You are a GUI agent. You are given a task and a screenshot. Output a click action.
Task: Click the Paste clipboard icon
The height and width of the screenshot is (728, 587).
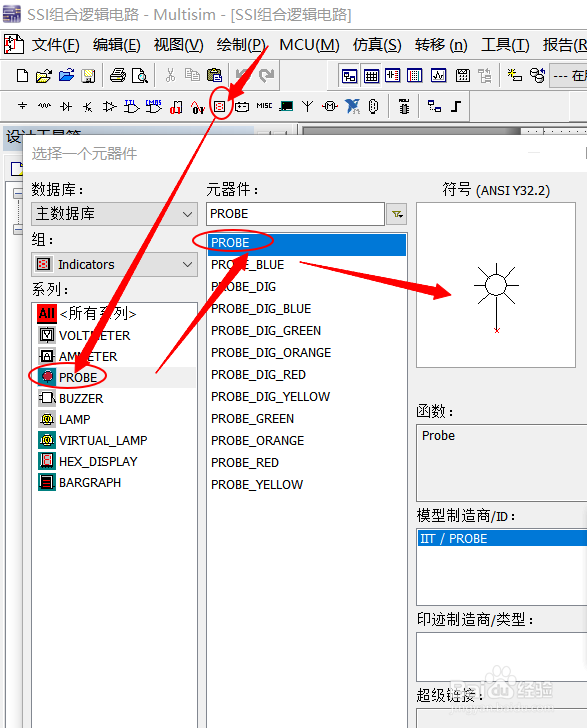214,75
